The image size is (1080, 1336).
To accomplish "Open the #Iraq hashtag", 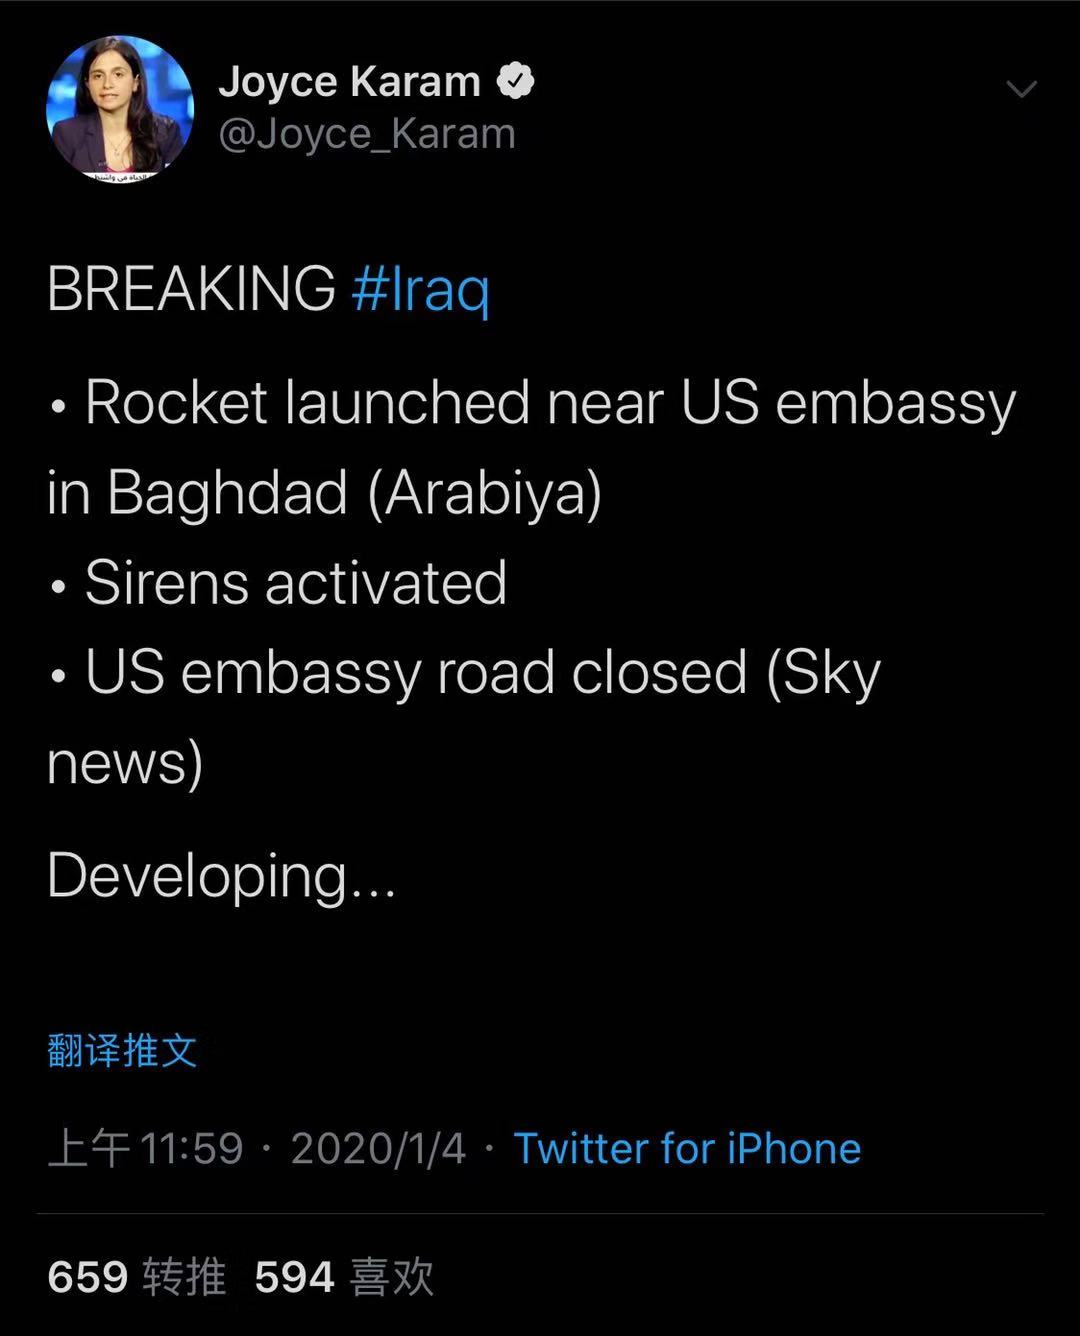I will point(420,290).
